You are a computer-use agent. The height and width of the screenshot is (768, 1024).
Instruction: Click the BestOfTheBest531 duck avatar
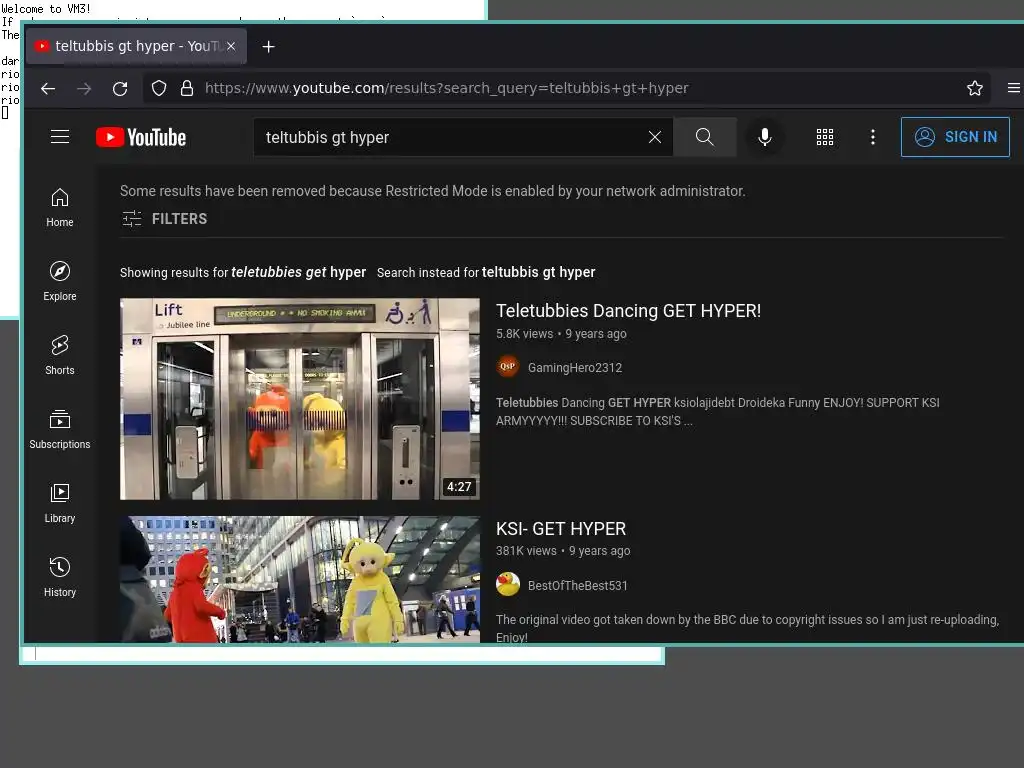pyautogui.click(x=507, y=584)
